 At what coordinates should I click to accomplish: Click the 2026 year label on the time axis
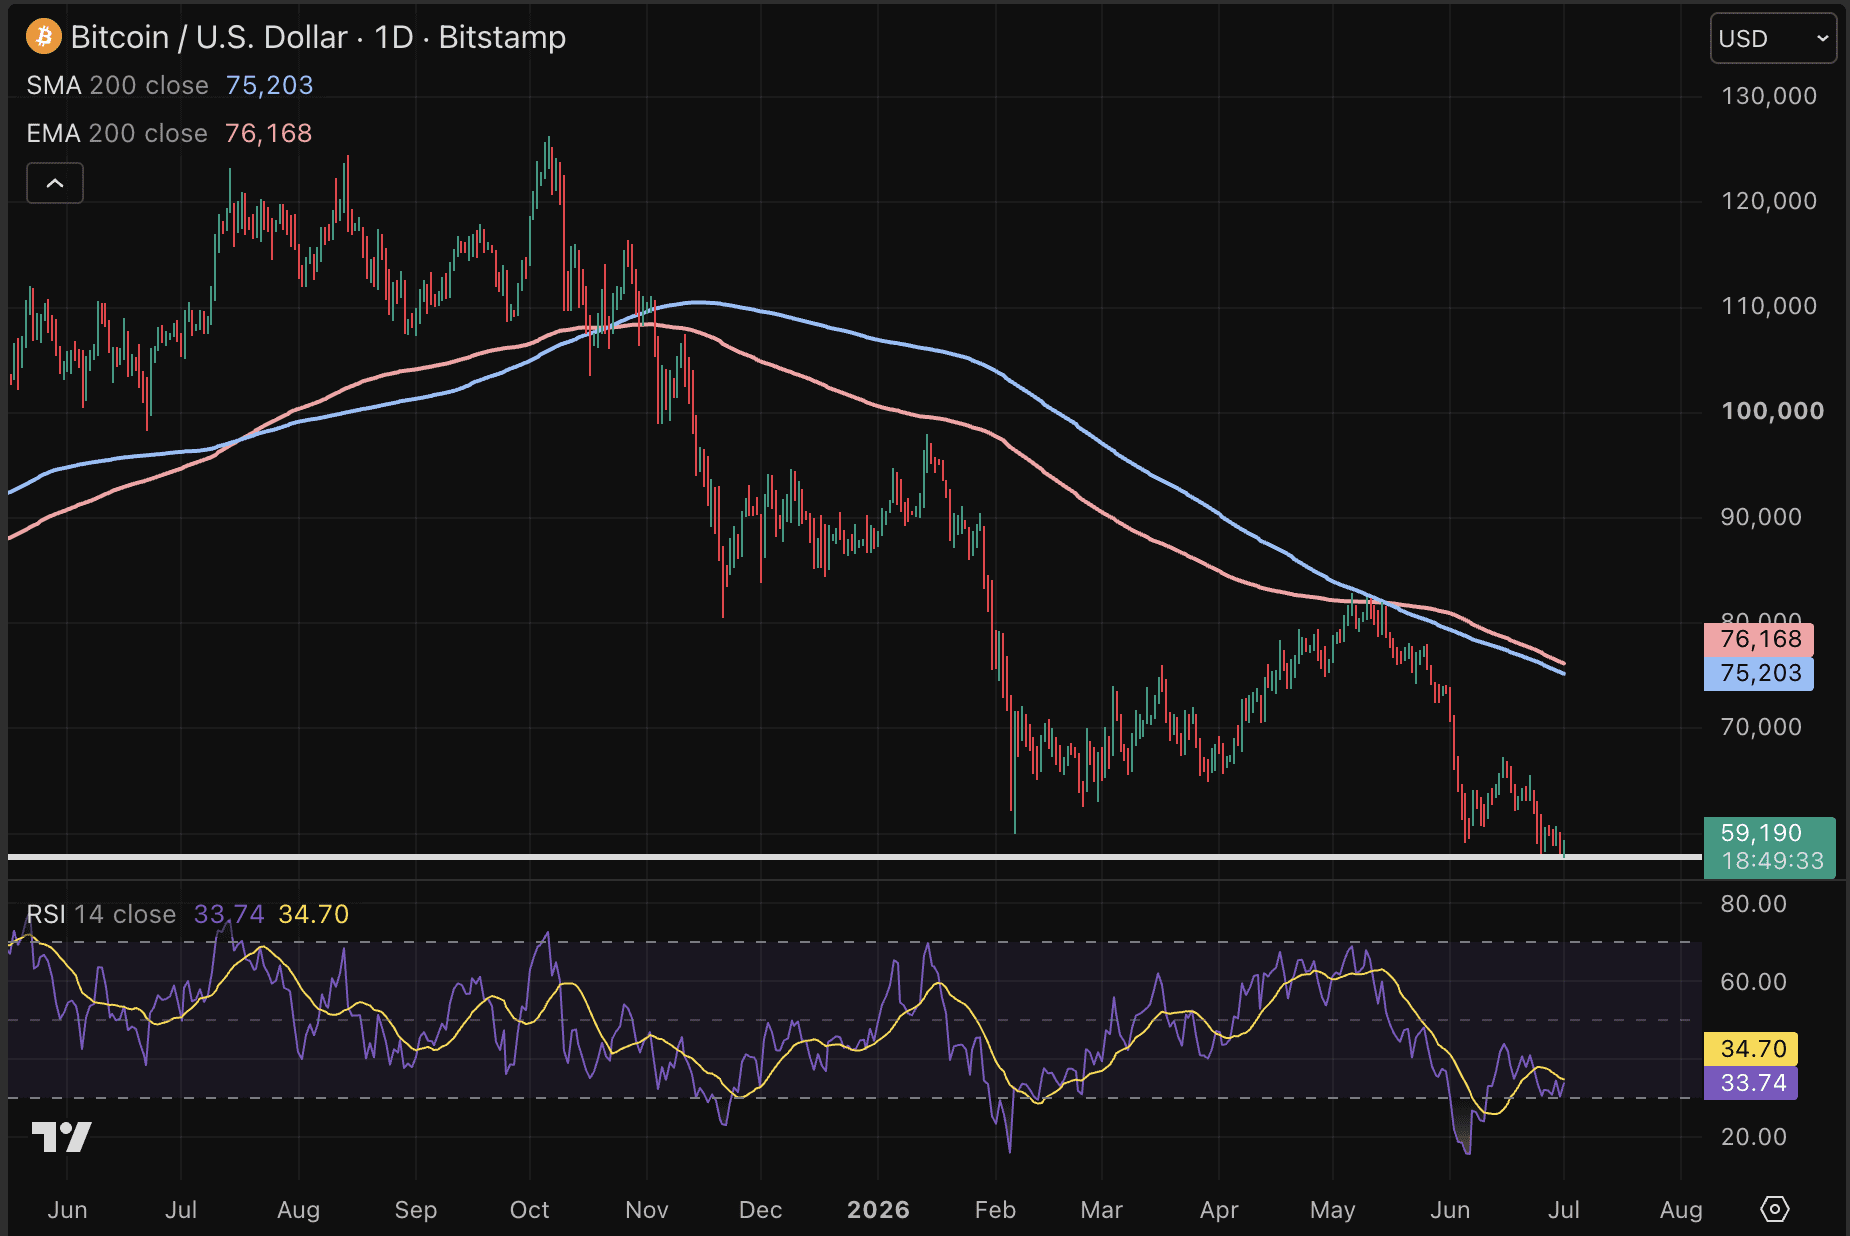(878, 1210)
